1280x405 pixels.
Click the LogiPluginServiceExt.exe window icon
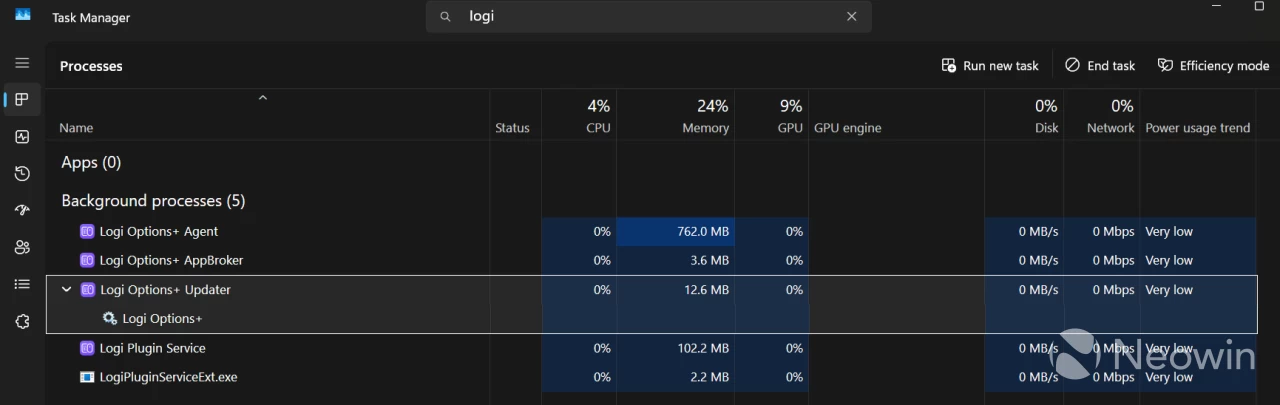pyautogui.click(x=87, y=378)
